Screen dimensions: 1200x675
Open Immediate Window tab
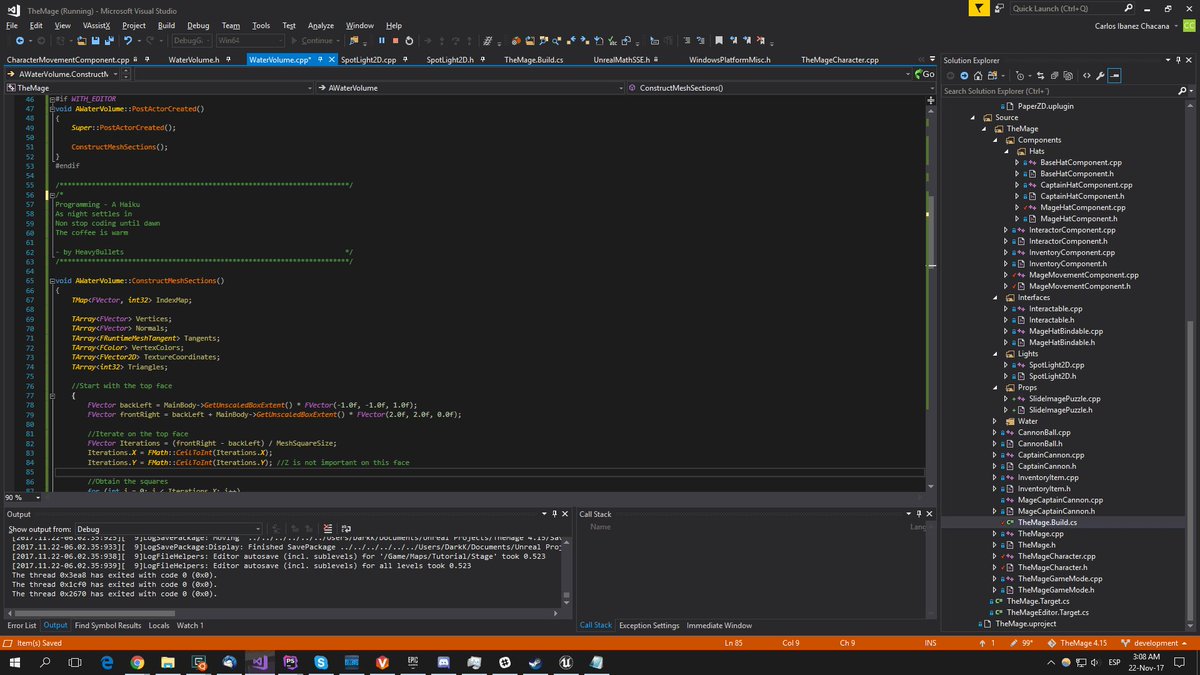(x=719, y=625)
